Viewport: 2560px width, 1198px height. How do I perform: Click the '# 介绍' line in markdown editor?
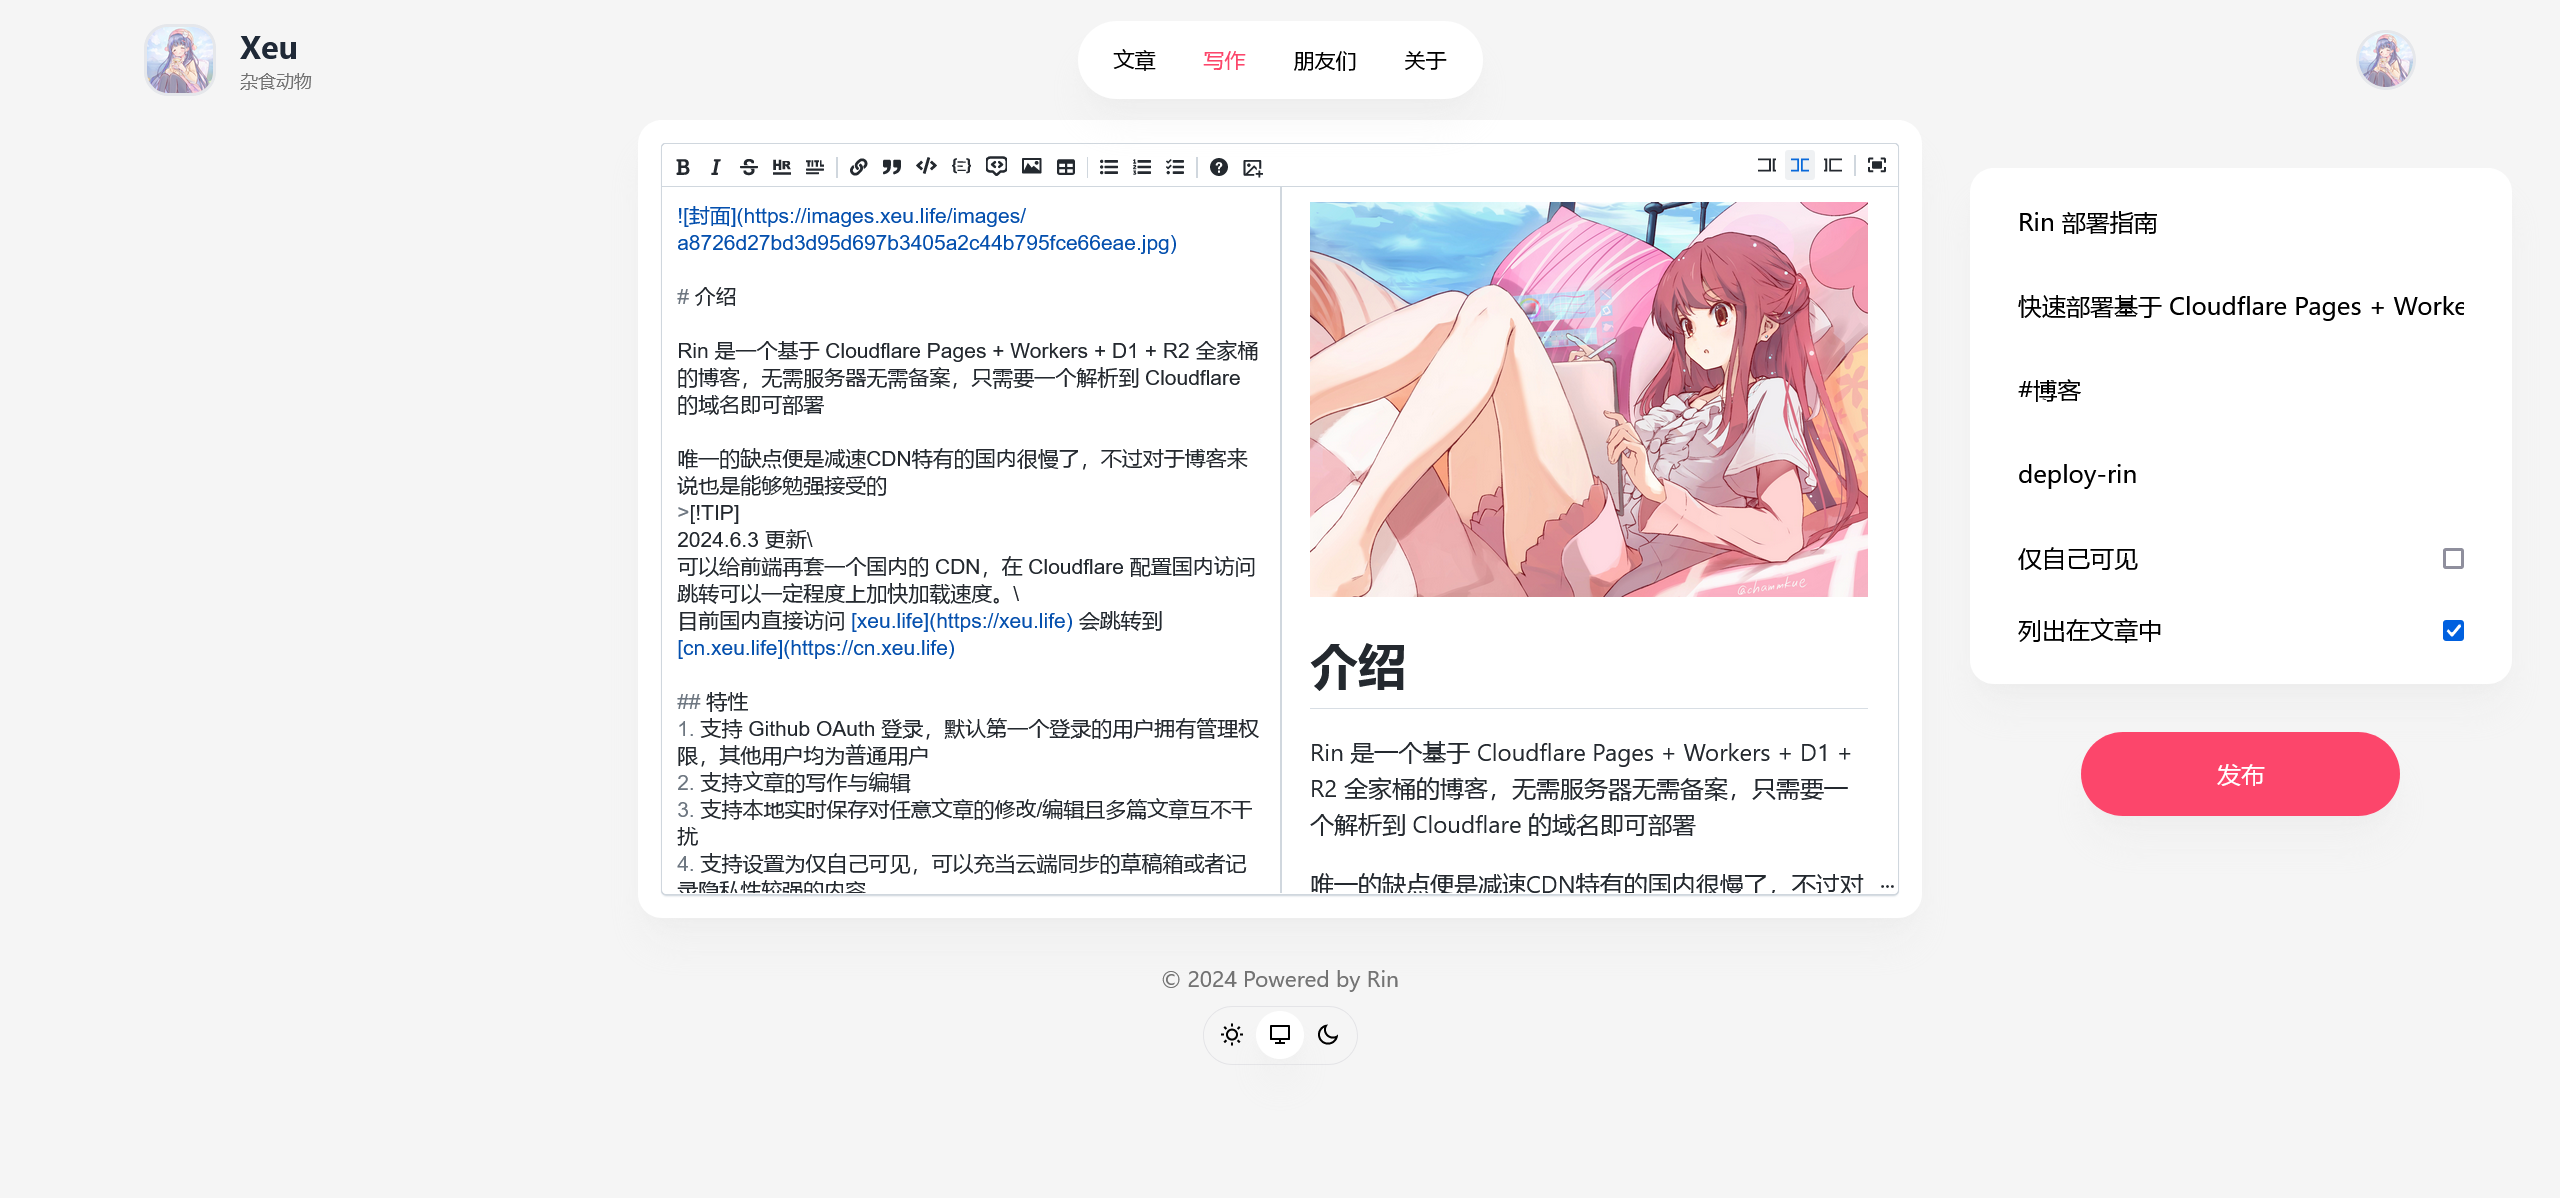(x=707, y=297)
